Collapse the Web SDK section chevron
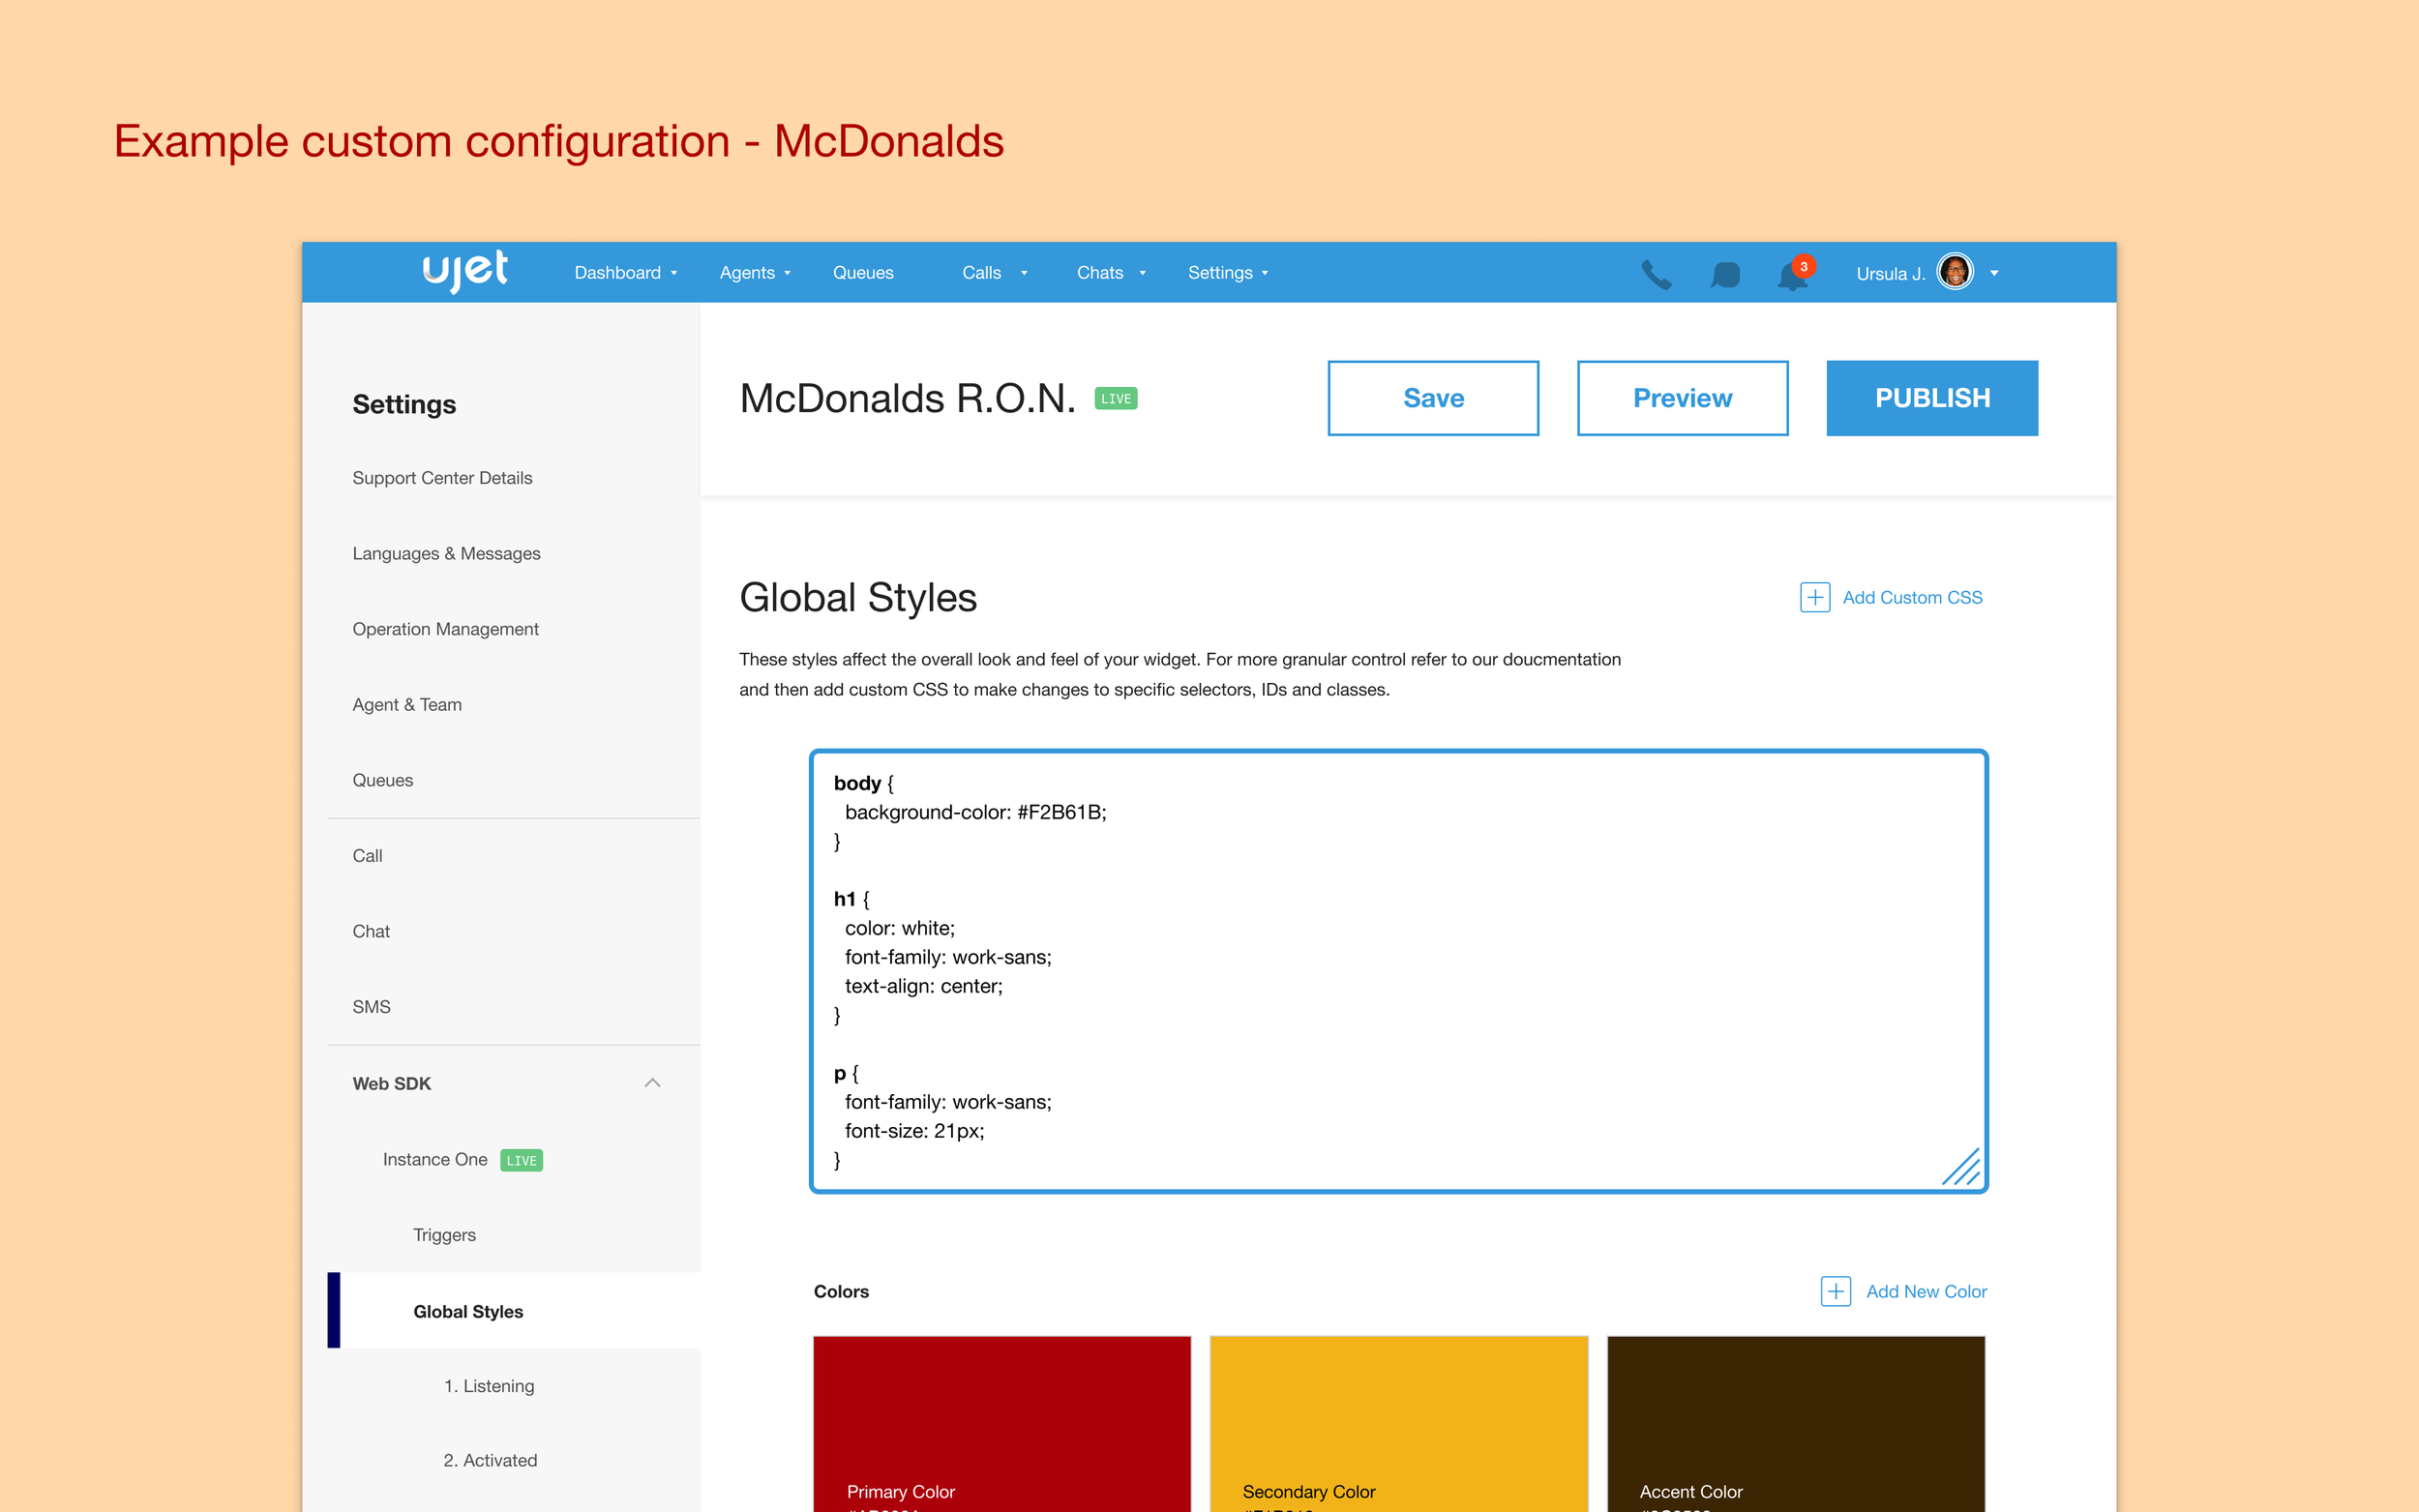This screenshot has height=1512, width=2419. click(x=653, y=1083)
